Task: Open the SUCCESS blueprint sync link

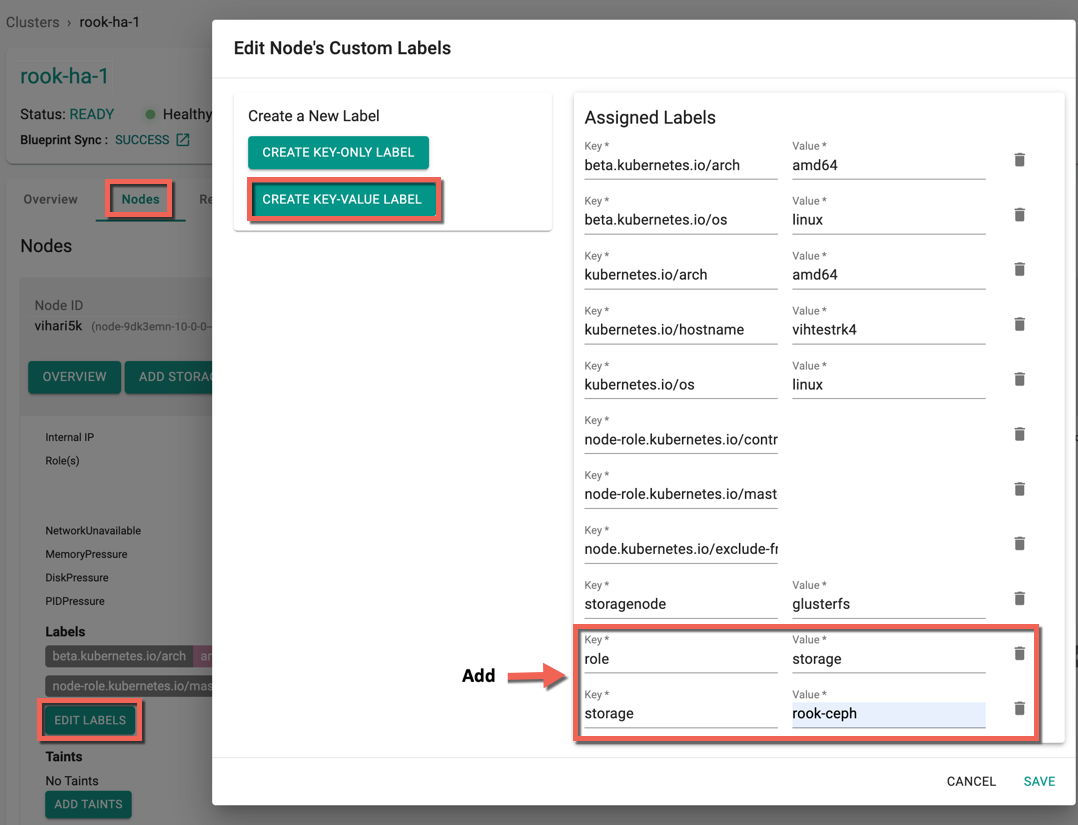Action: 142,140
